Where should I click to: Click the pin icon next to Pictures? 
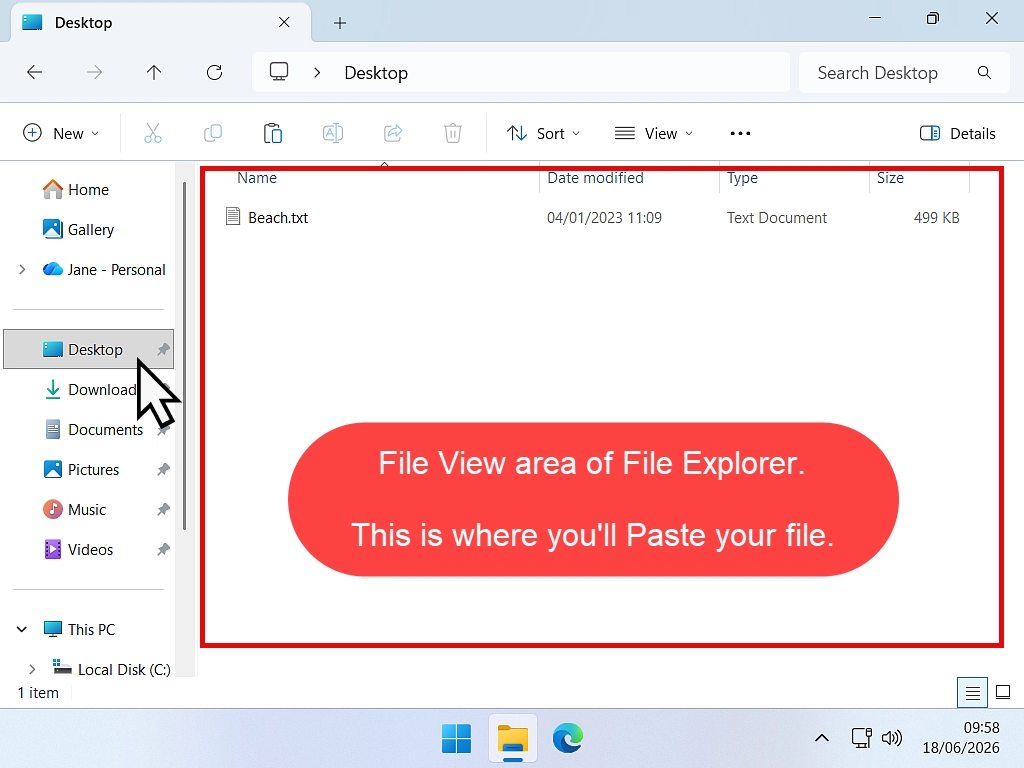point(163,470)
